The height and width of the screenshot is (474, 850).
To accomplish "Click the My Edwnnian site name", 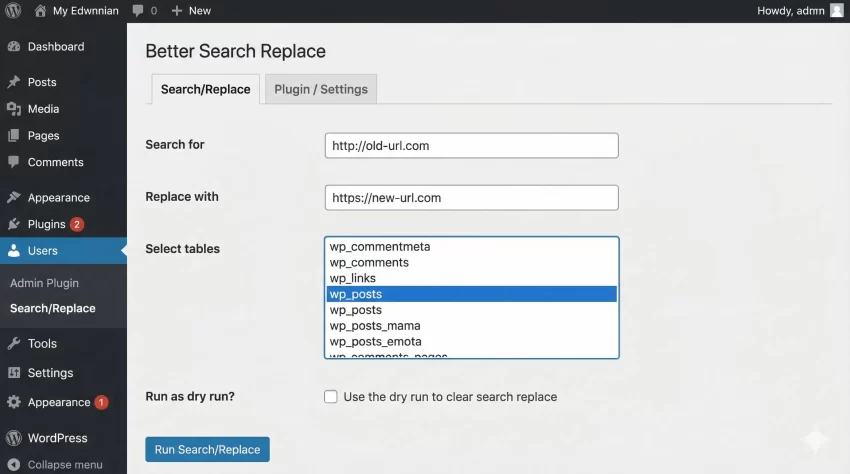I will 86,11.
